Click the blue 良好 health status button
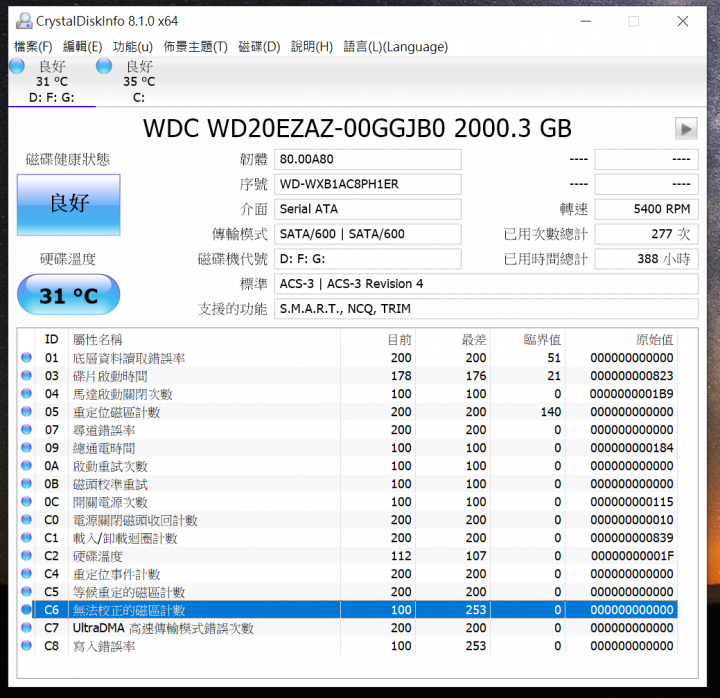Viewport: 720px width, 698px height. pos(69,205)
